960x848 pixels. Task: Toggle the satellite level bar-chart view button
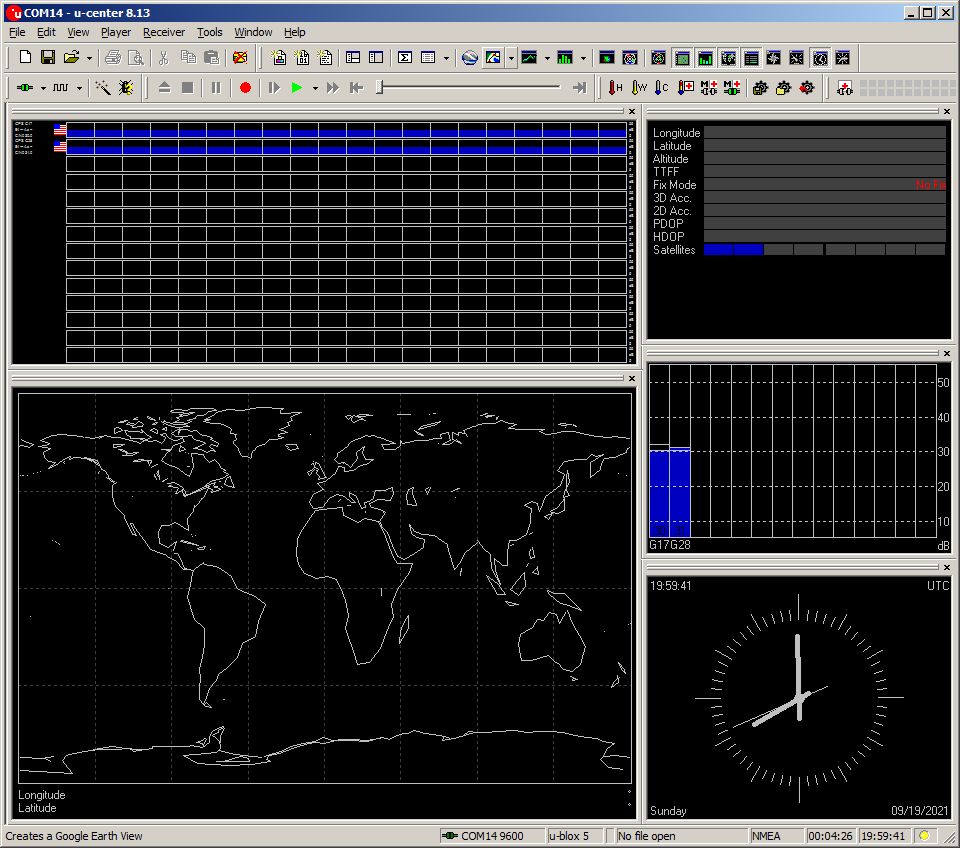pyautogui.click(x=705, y=58)
